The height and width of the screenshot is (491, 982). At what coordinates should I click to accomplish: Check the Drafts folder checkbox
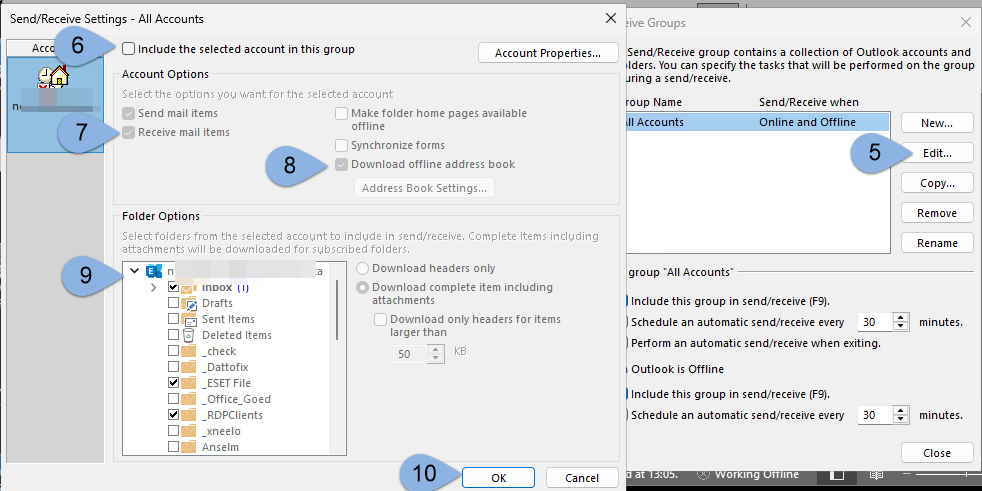click(x=173, y=303)
